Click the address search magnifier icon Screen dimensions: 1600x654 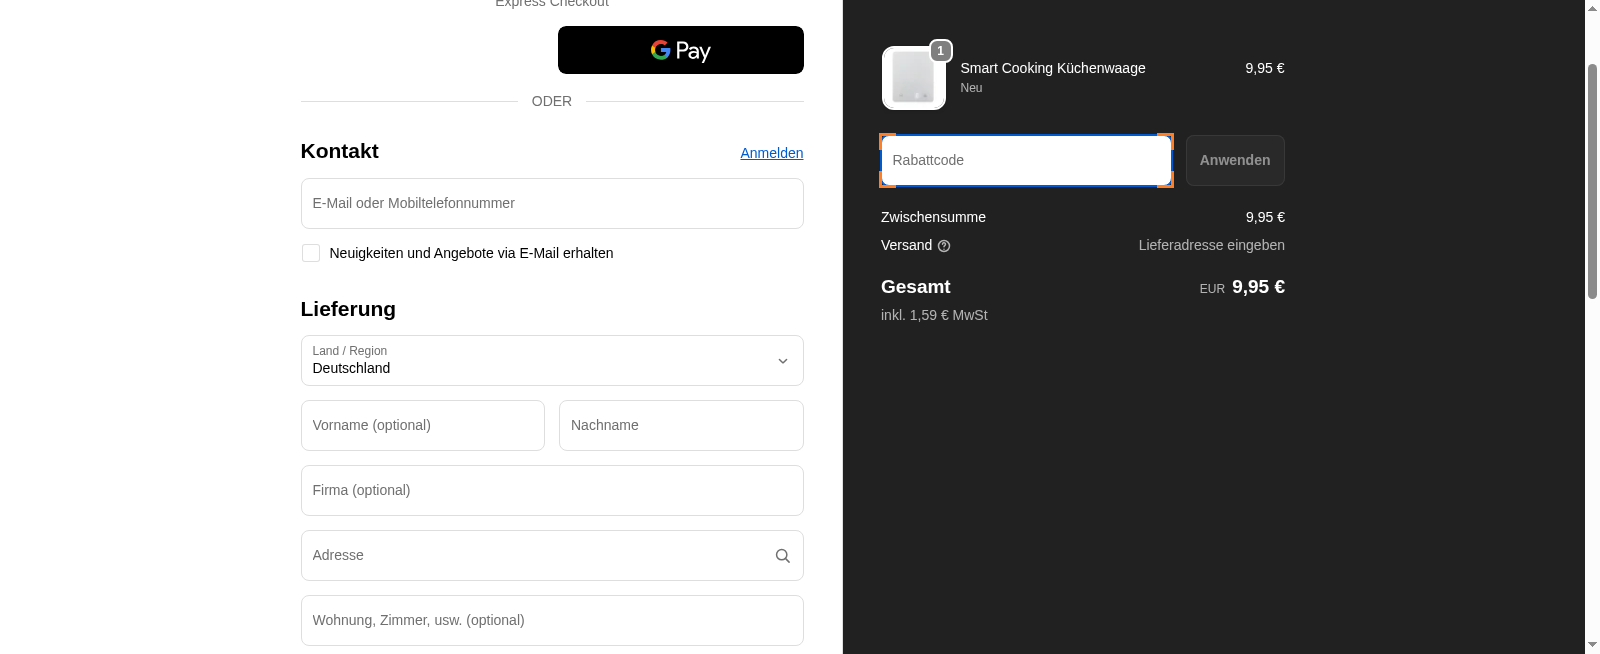(x=783, y=556)
